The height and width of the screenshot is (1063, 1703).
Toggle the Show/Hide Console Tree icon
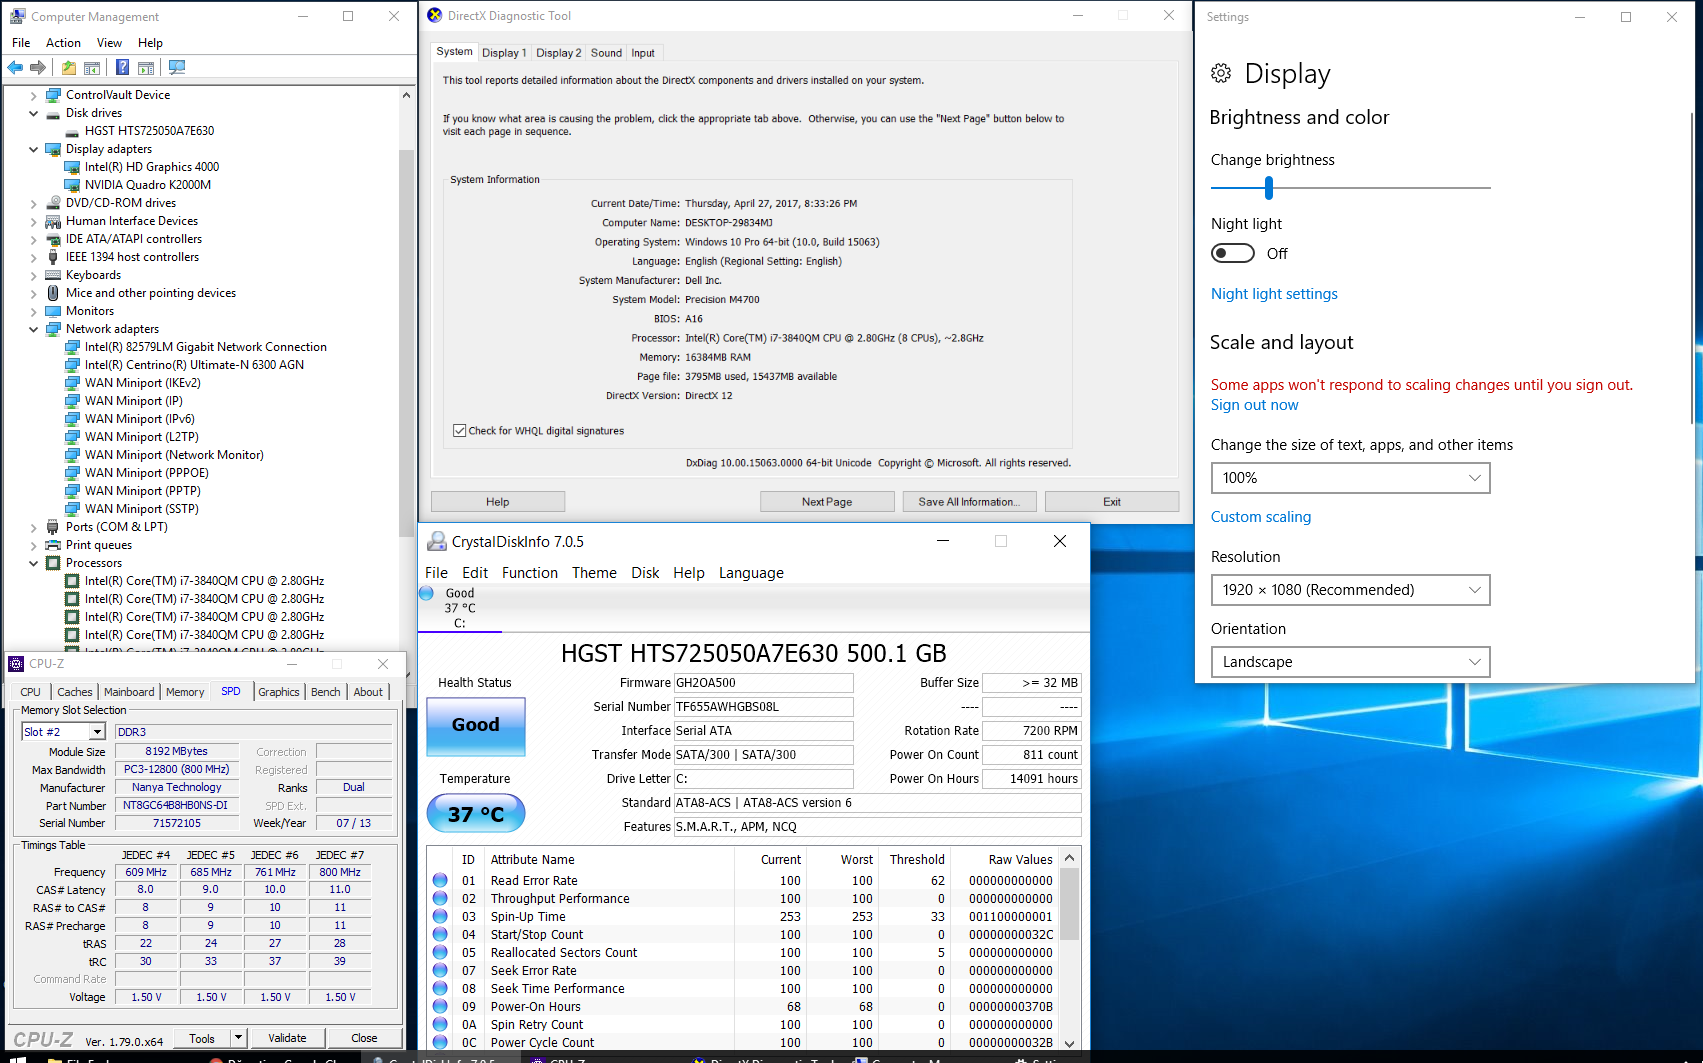click(92, 67)
